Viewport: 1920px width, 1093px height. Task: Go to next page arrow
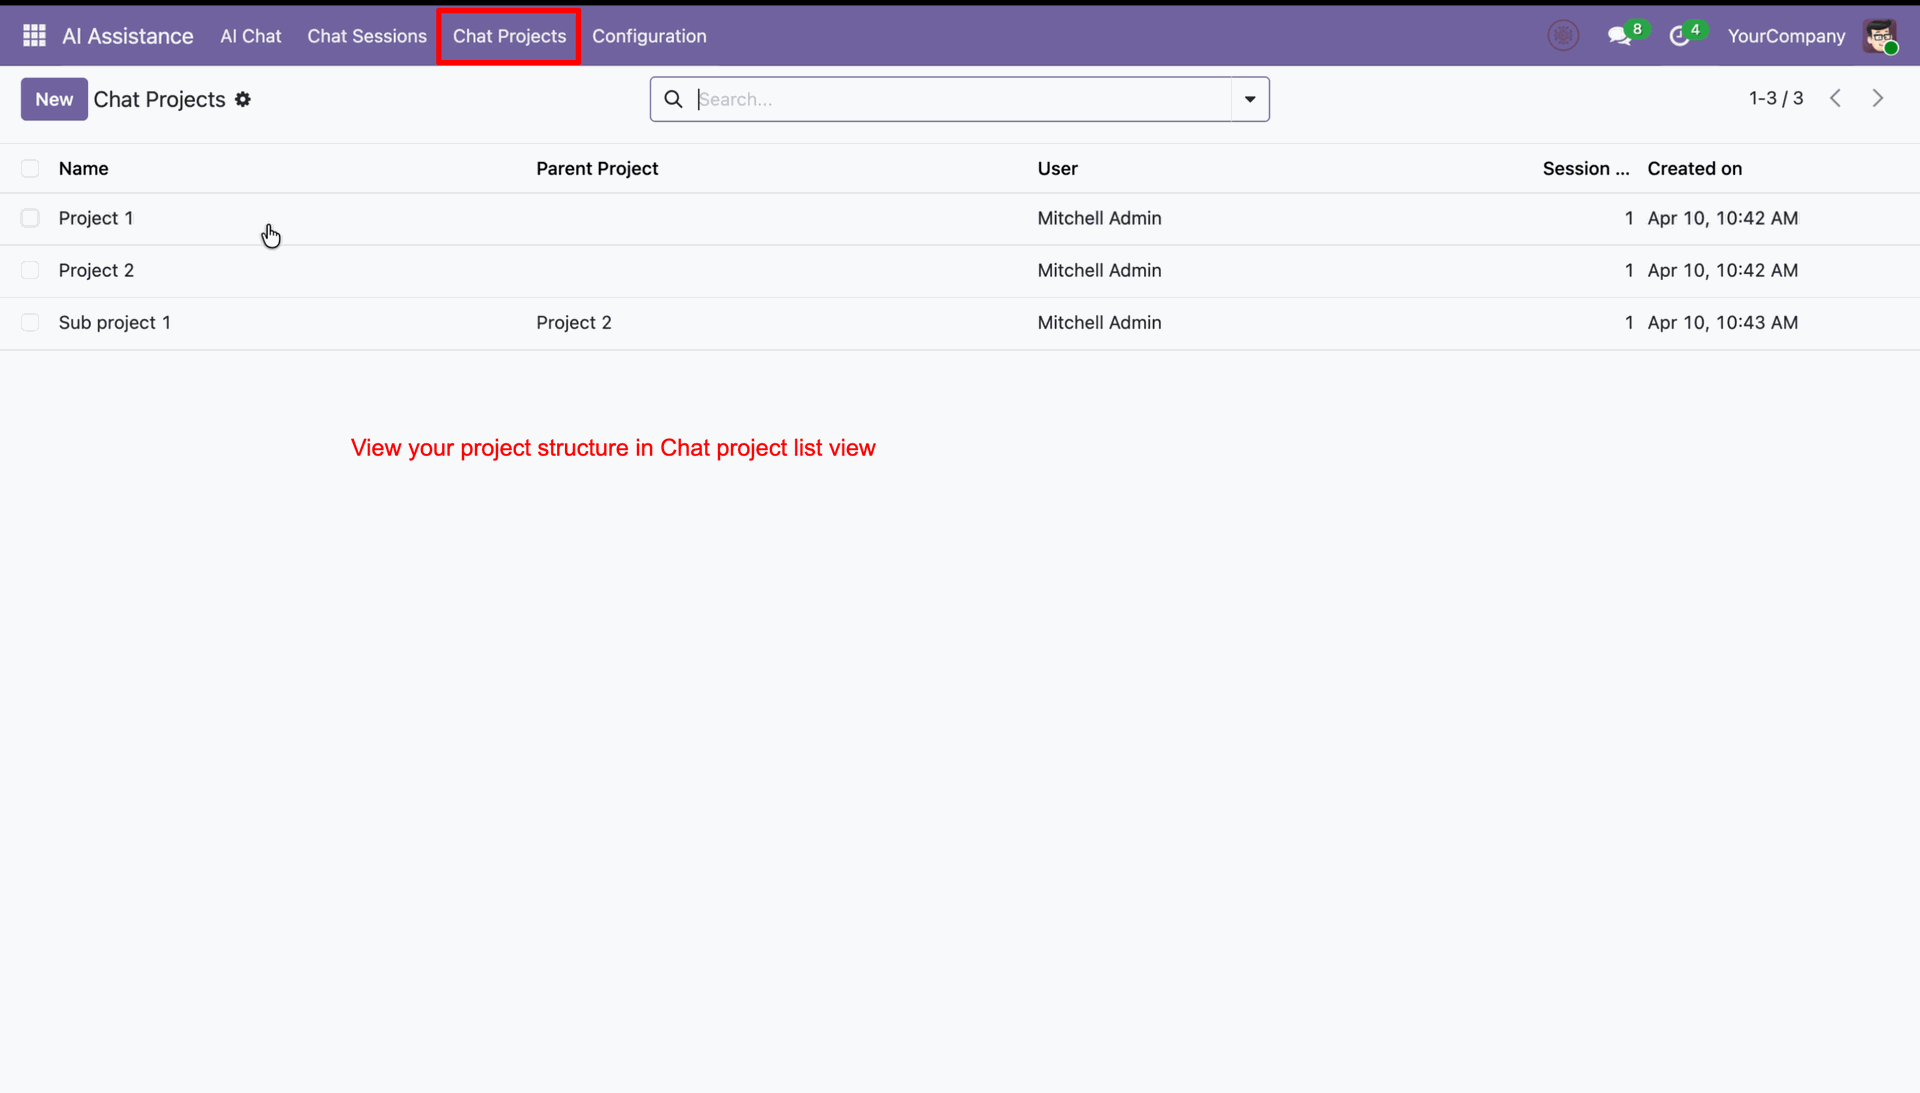coord(1878,98)
